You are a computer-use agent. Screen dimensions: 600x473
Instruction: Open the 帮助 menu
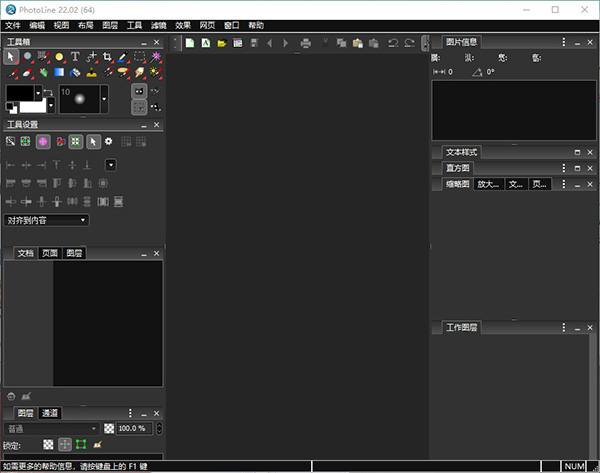pyautogui.click(x=256, y=26)
